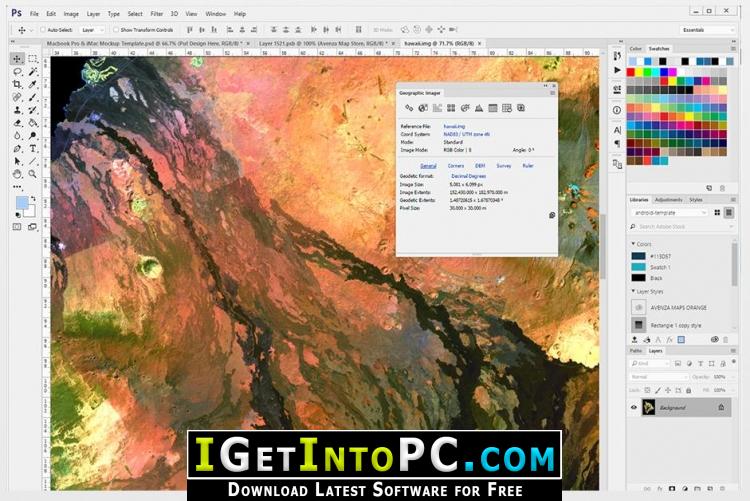Open the Essentials workspace dropdown
Screen dimensions: 750x501
(707, 30)
